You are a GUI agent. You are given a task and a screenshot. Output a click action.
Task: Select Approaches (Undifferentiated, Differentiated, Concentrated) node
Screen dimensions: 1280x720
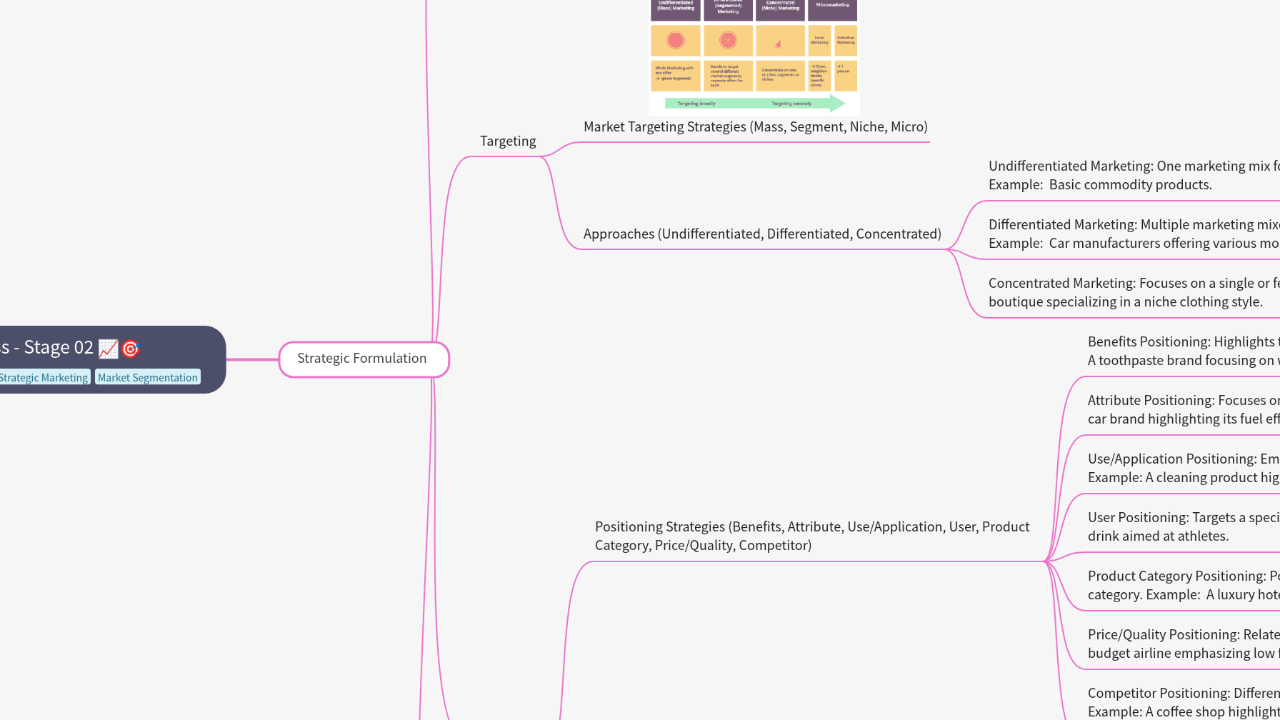[762, 234]
